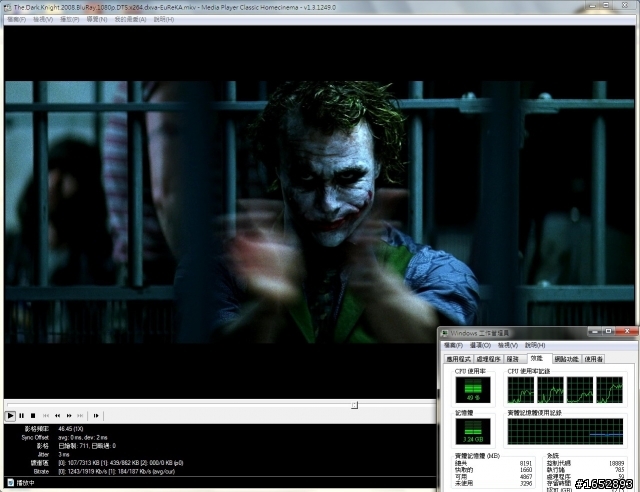This screenshot has width=640, height=492.
Task: Click the Sync Offset statistics line
Action: [x=64, y=437]
